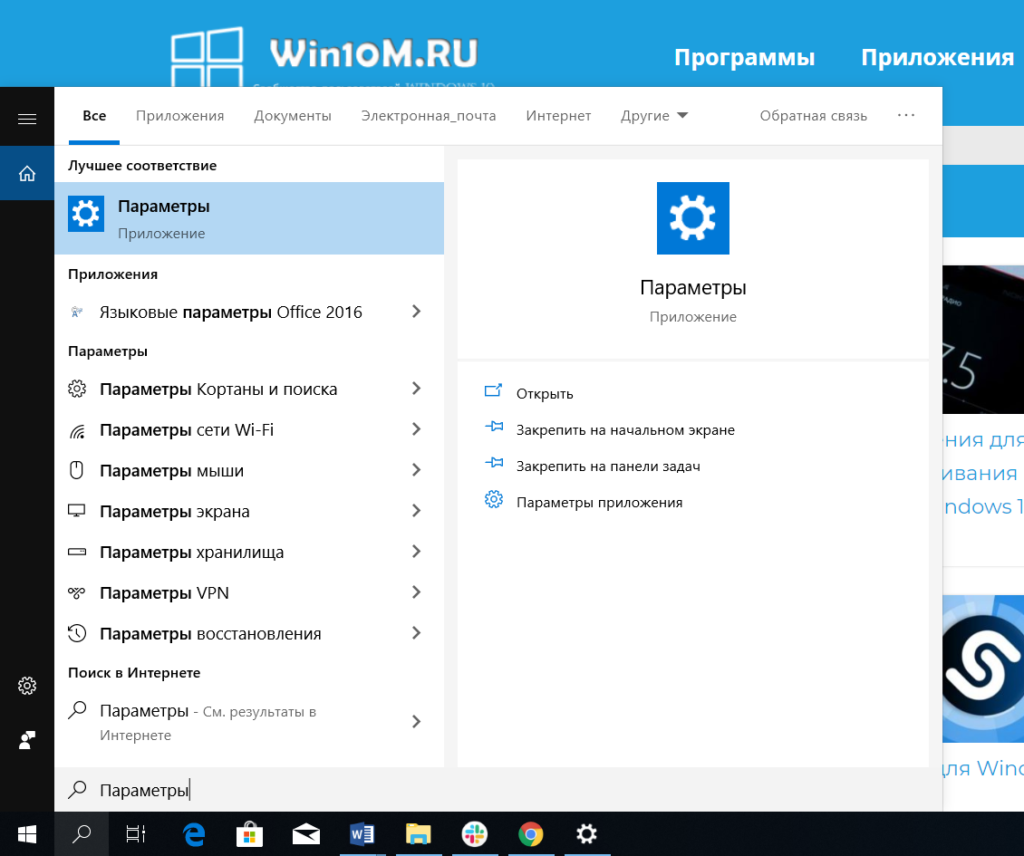Select the Home icon in left sidebar
This screenshot has height=856, width=1024.
pyautogui.click(x=27, y=173)
